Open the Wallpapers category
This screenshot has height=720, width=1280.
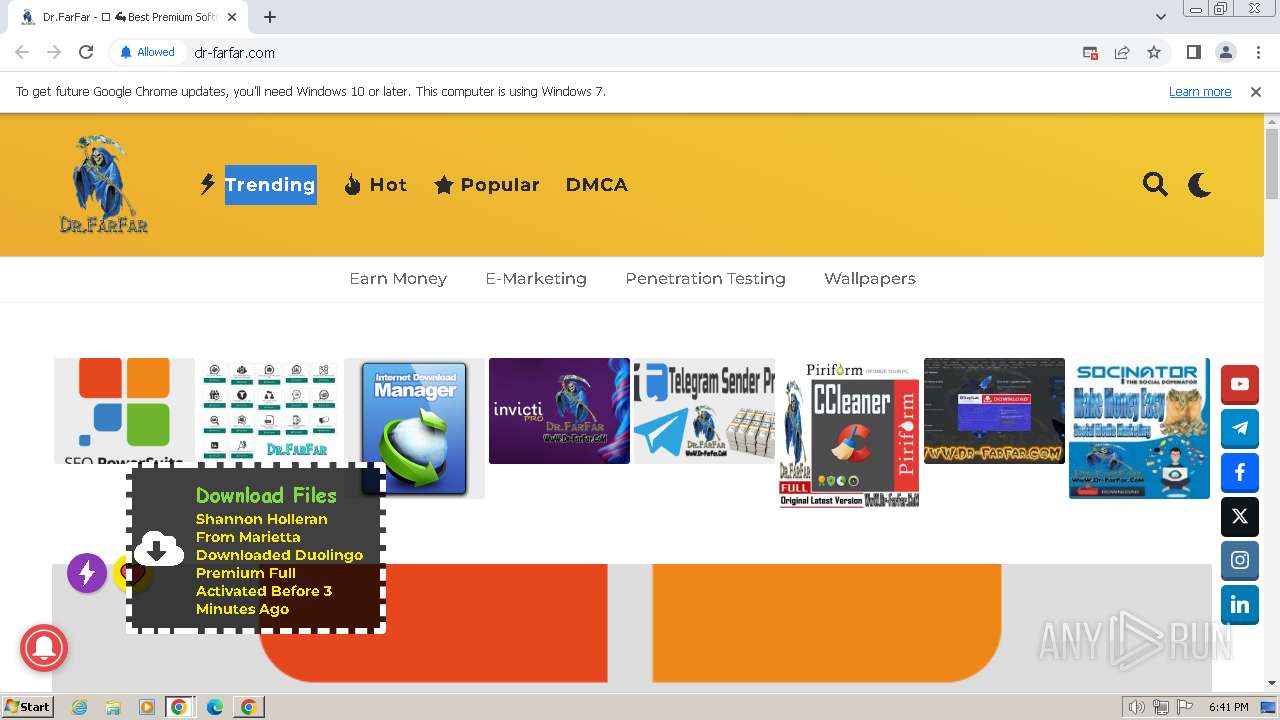pyautogui.click(x=870, y=279)
